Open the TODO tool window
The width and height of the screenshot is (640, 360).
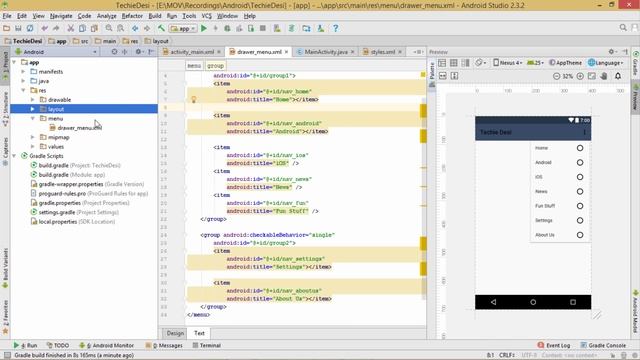point(58,345)
